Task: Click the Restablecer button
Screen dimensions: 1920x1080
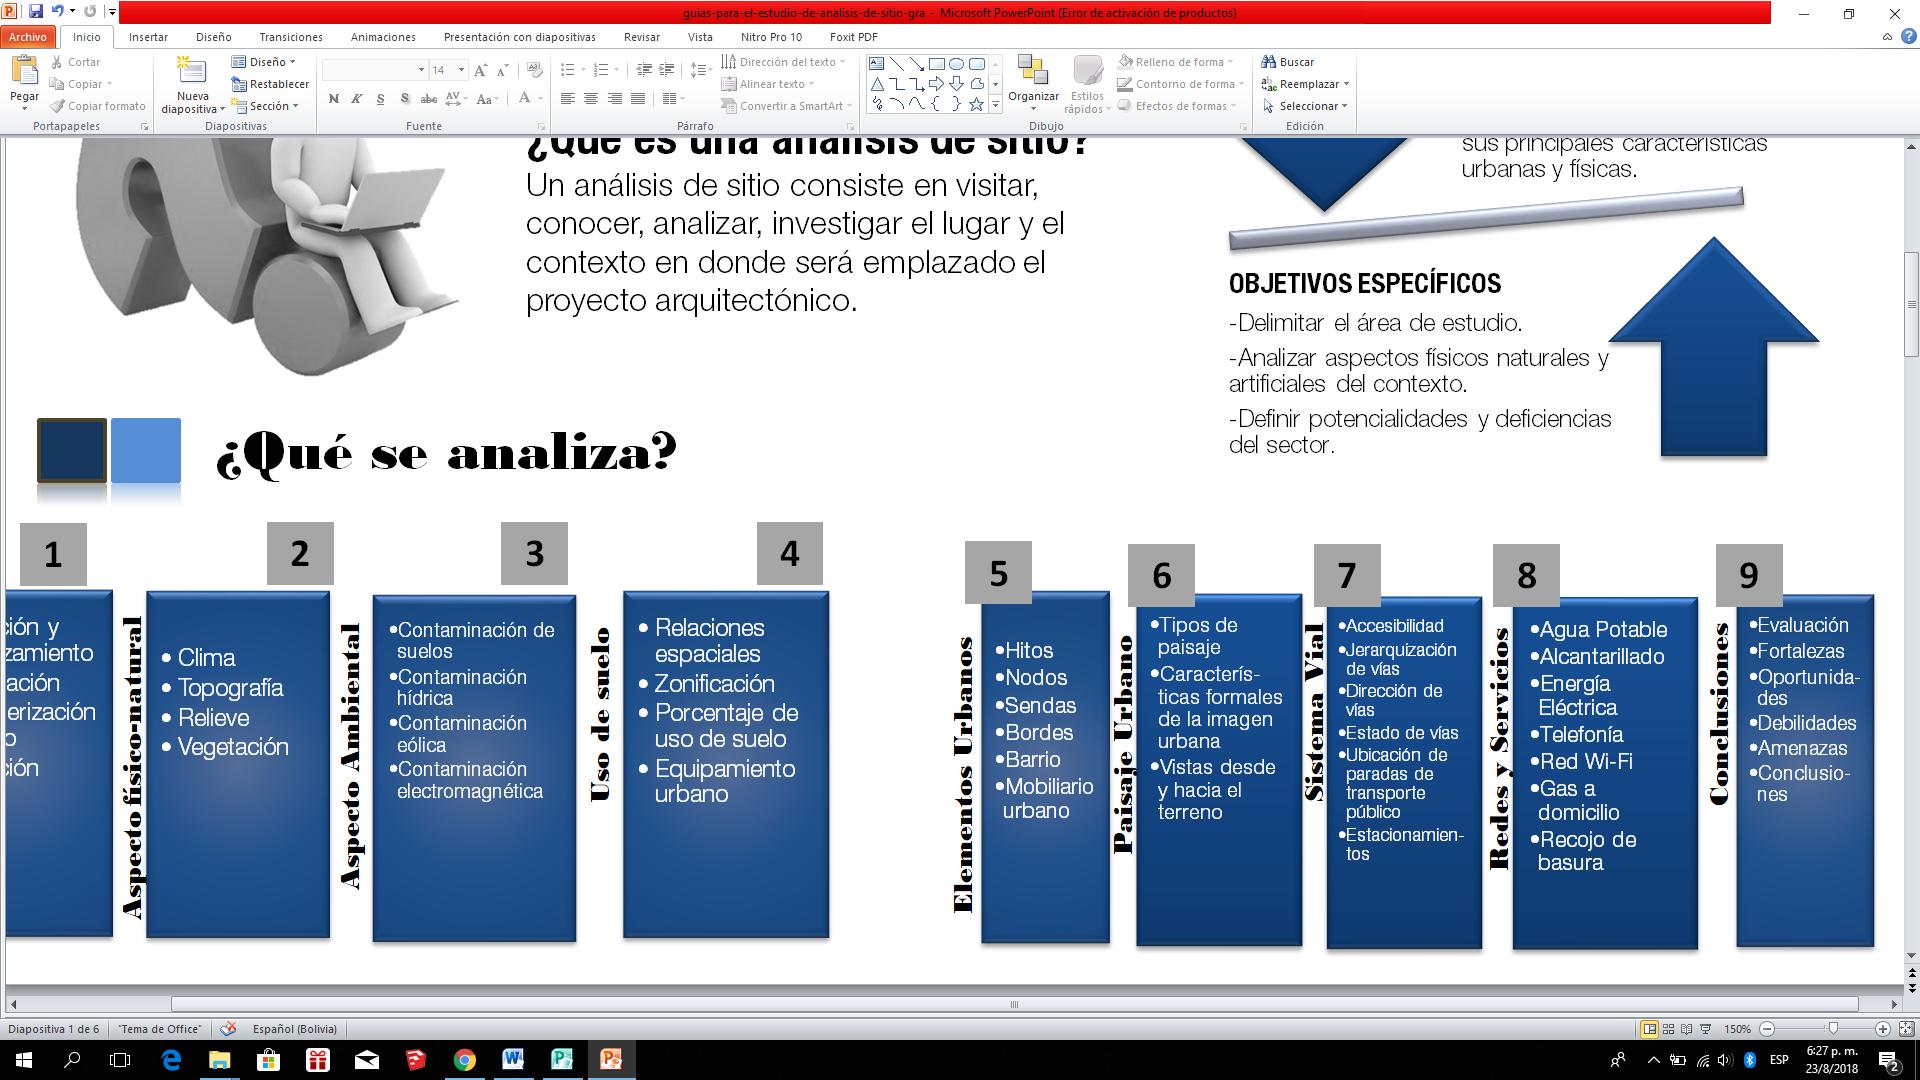Action: pyautogui.click(x=270, y=84)
